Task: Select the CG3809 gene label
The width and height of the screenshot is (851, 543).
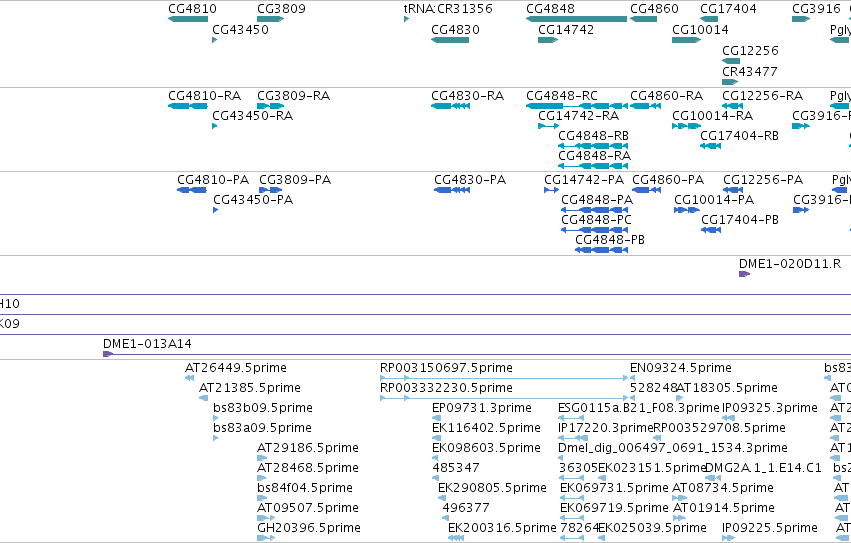Action: pyautogui.click(x=281, y=9)
